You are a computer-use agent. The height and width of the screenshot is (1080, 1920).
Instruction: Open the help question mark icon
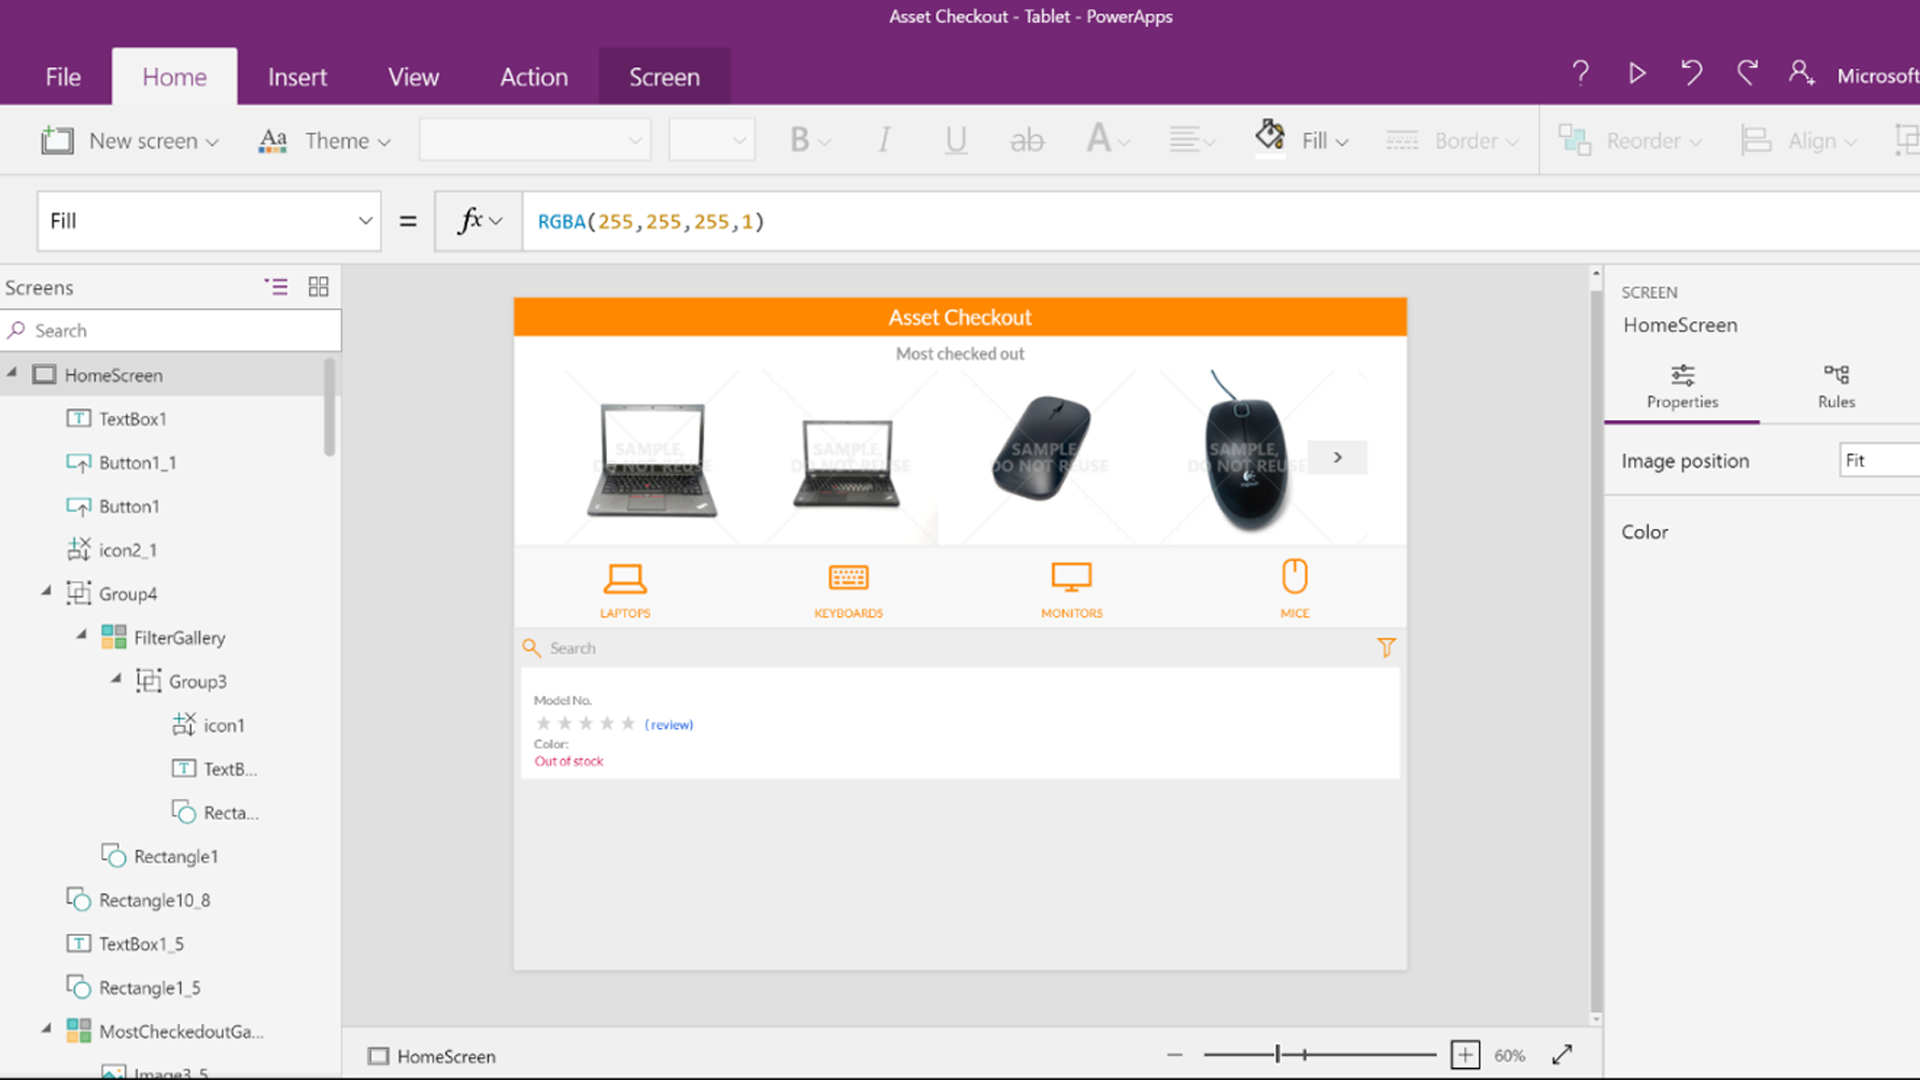(x=1581, y=74)
